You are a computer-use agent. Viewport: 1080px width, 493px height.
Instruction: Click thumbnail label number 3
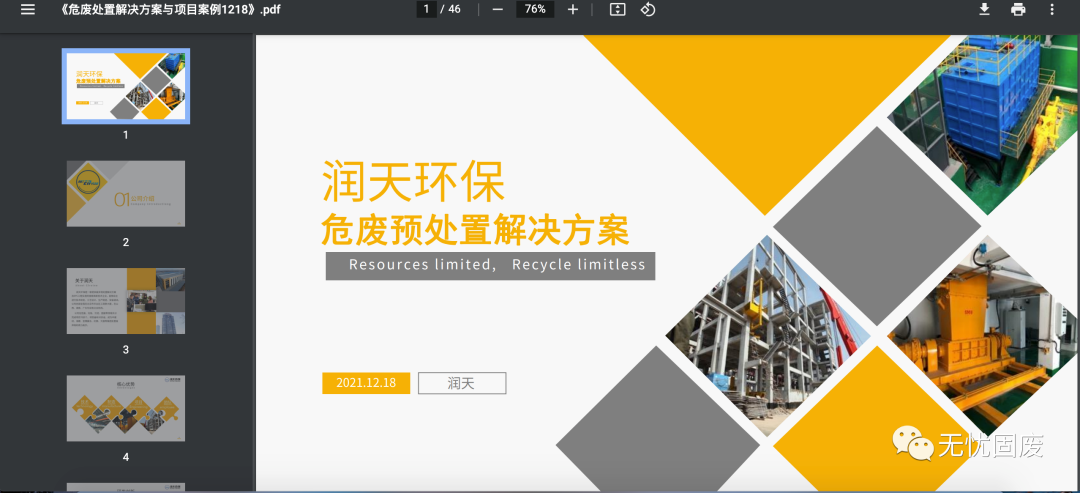click(x=126, y=350)
